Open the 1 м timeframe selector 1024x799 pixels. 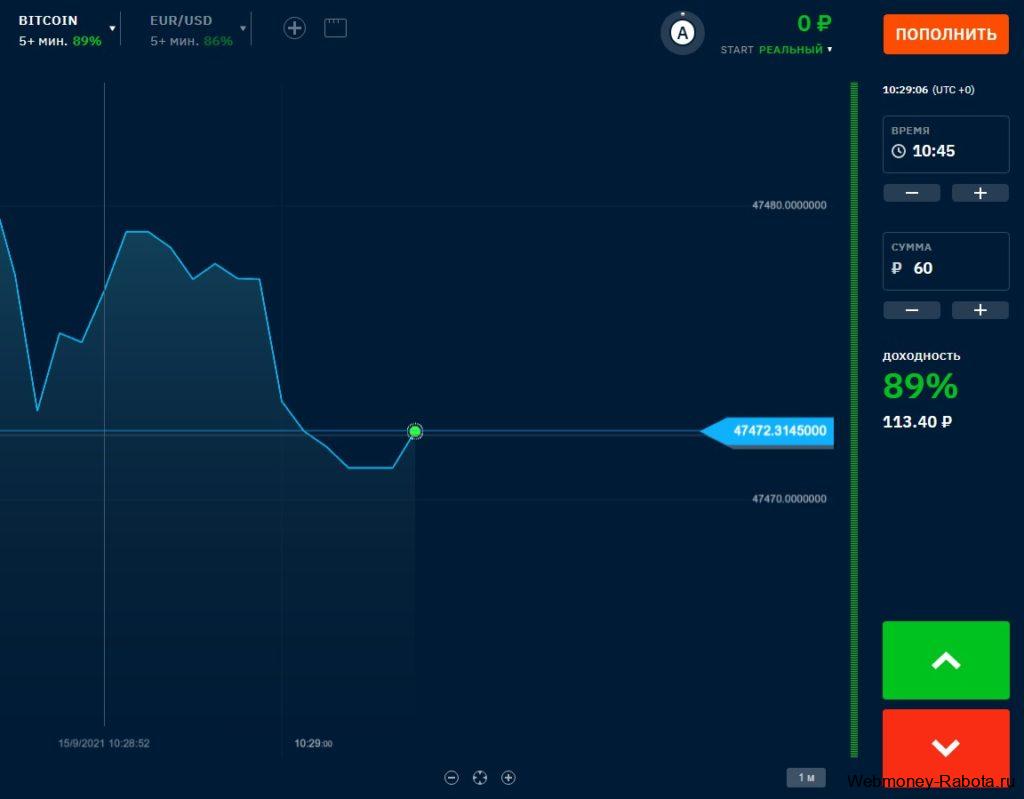click(x=806, y=777)
